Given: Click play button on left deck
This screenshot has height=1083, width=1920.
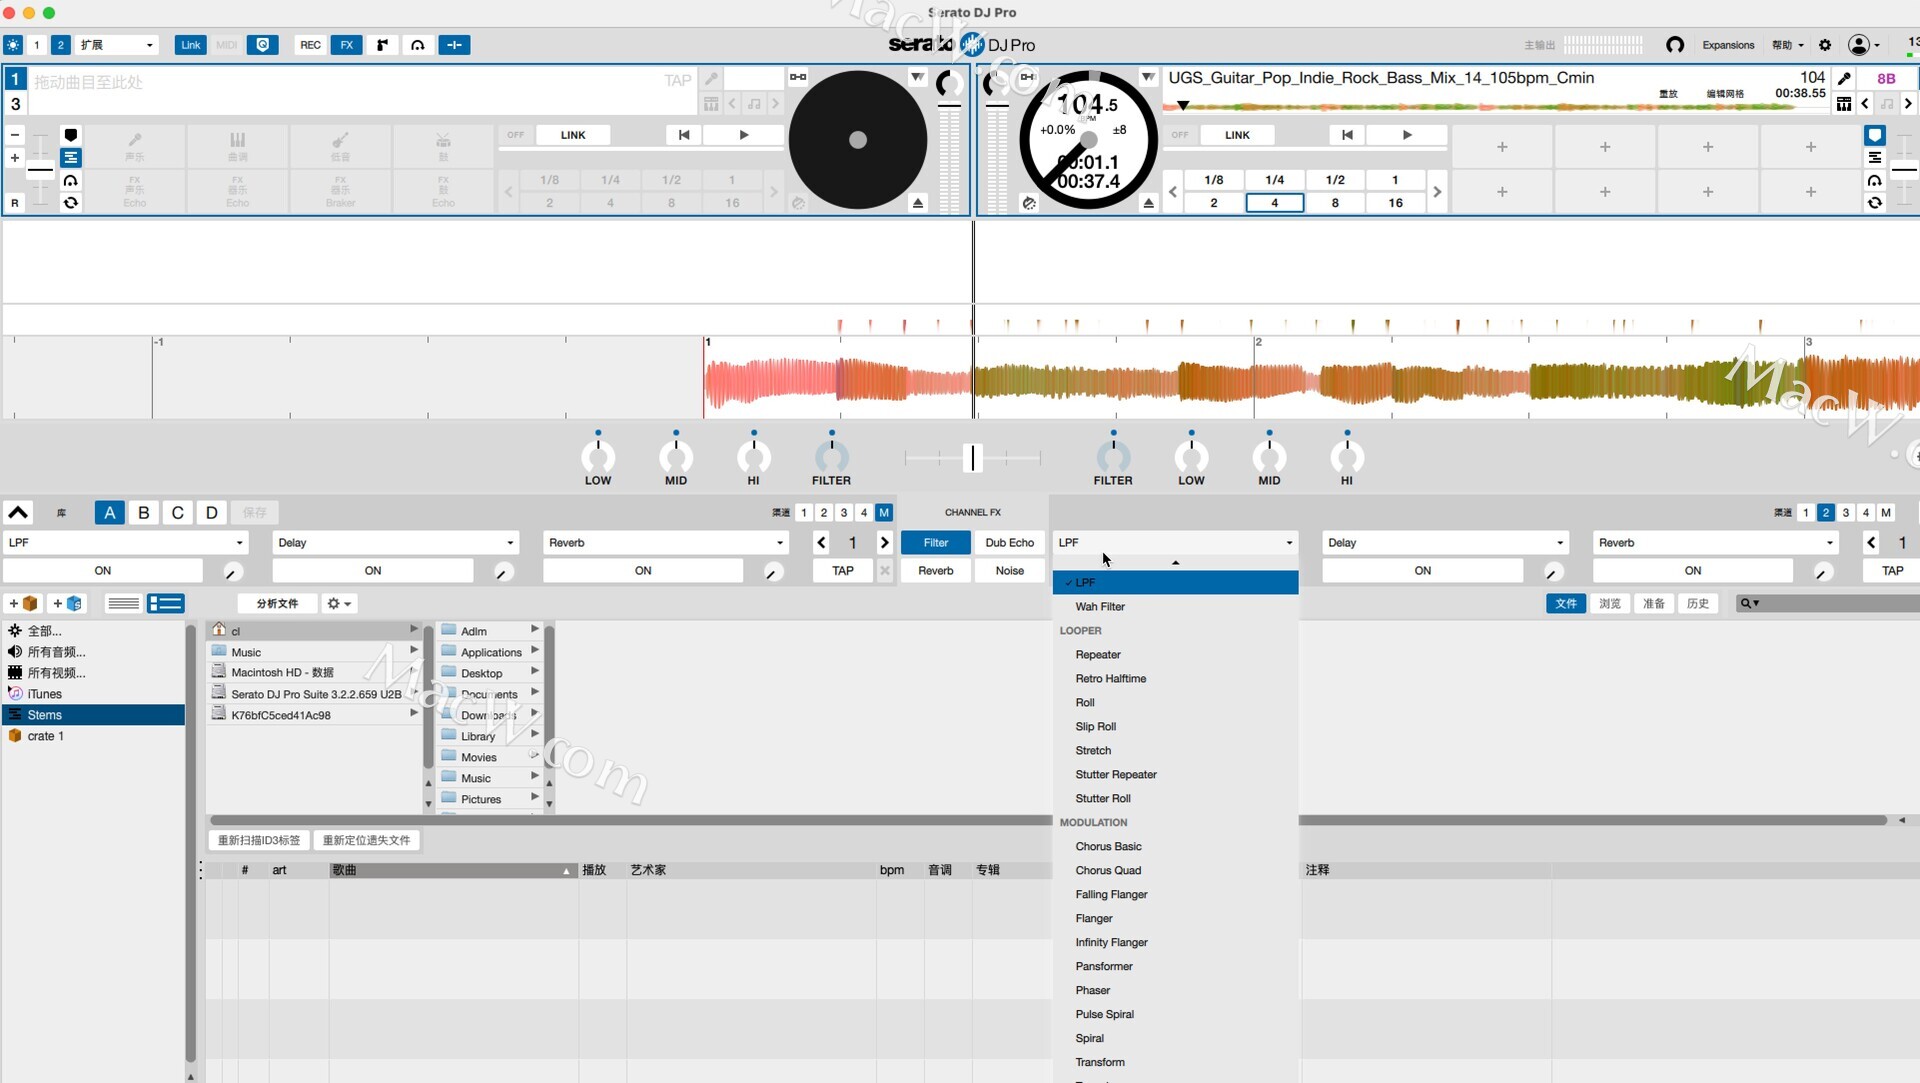Looking at the screenshot, I should point(743,135).
